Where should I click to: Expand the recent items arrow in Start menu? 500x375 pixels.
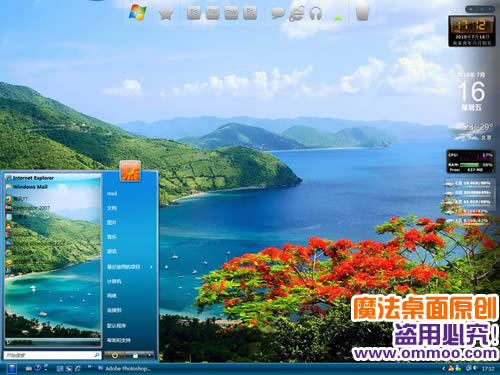[151, 267]
